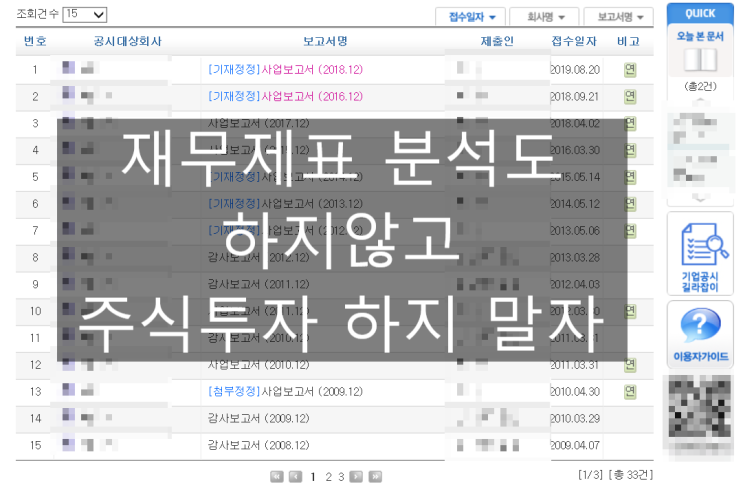Click 제출인 column header

coord(497,41)
